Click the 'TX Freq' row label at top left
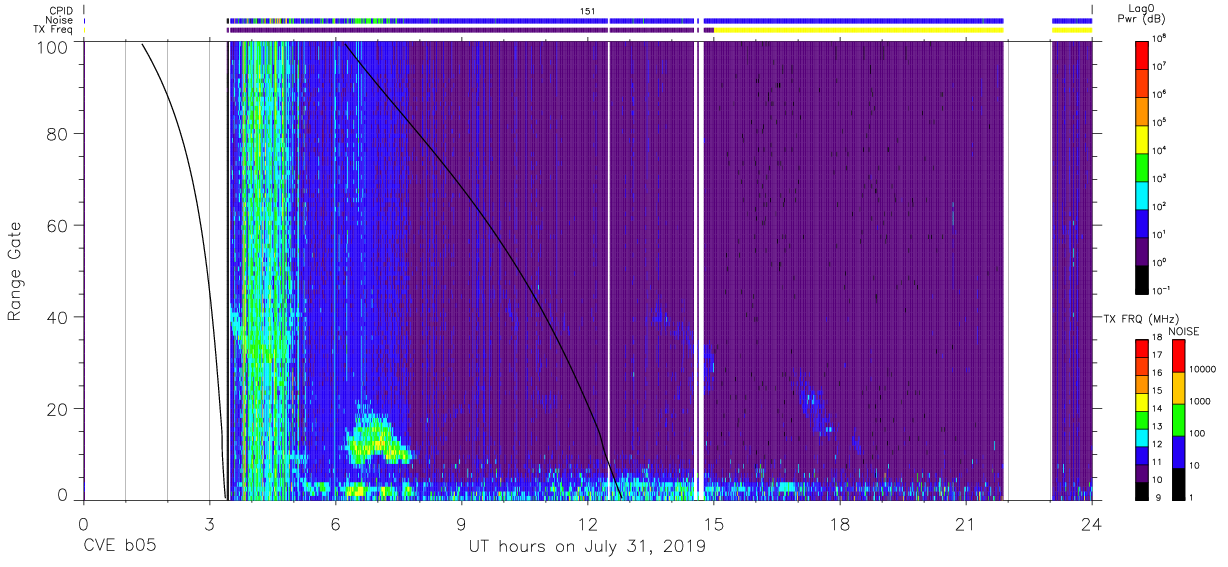This screenshot has height=567, width=1228. coord(54,30)
